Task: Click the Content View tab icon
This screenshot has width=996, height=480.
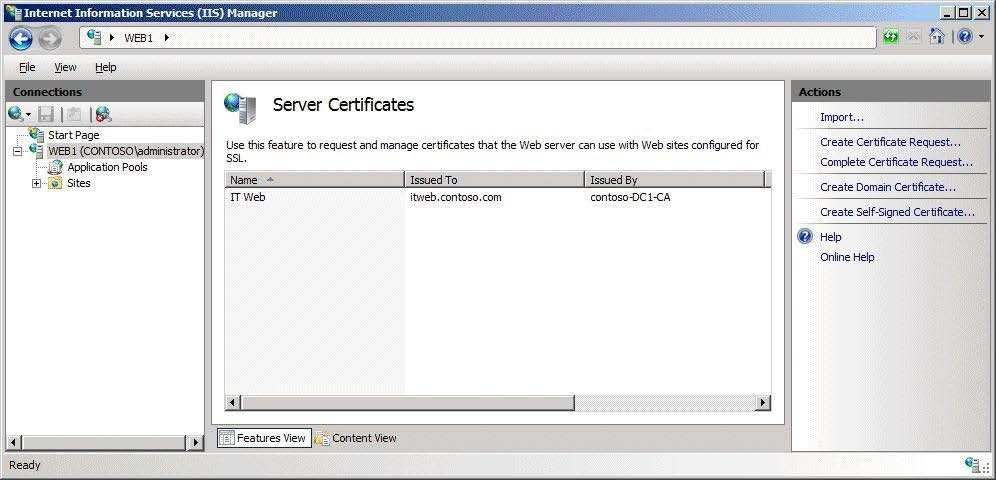Action: pos(322,438)
